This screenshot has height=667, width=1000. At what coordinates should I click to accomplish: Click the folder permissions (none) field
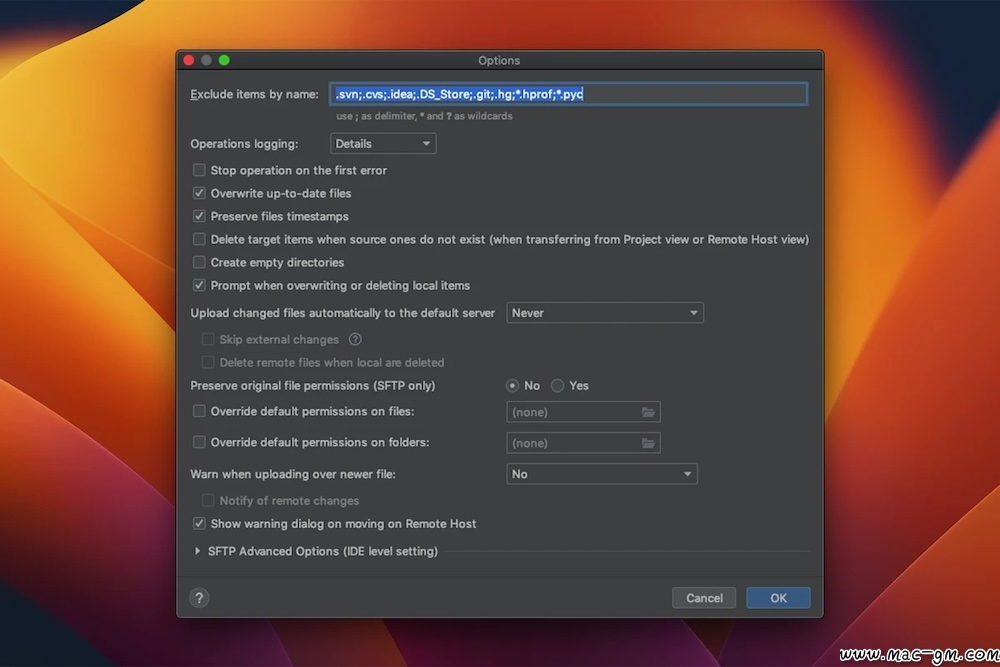point(583,443)
